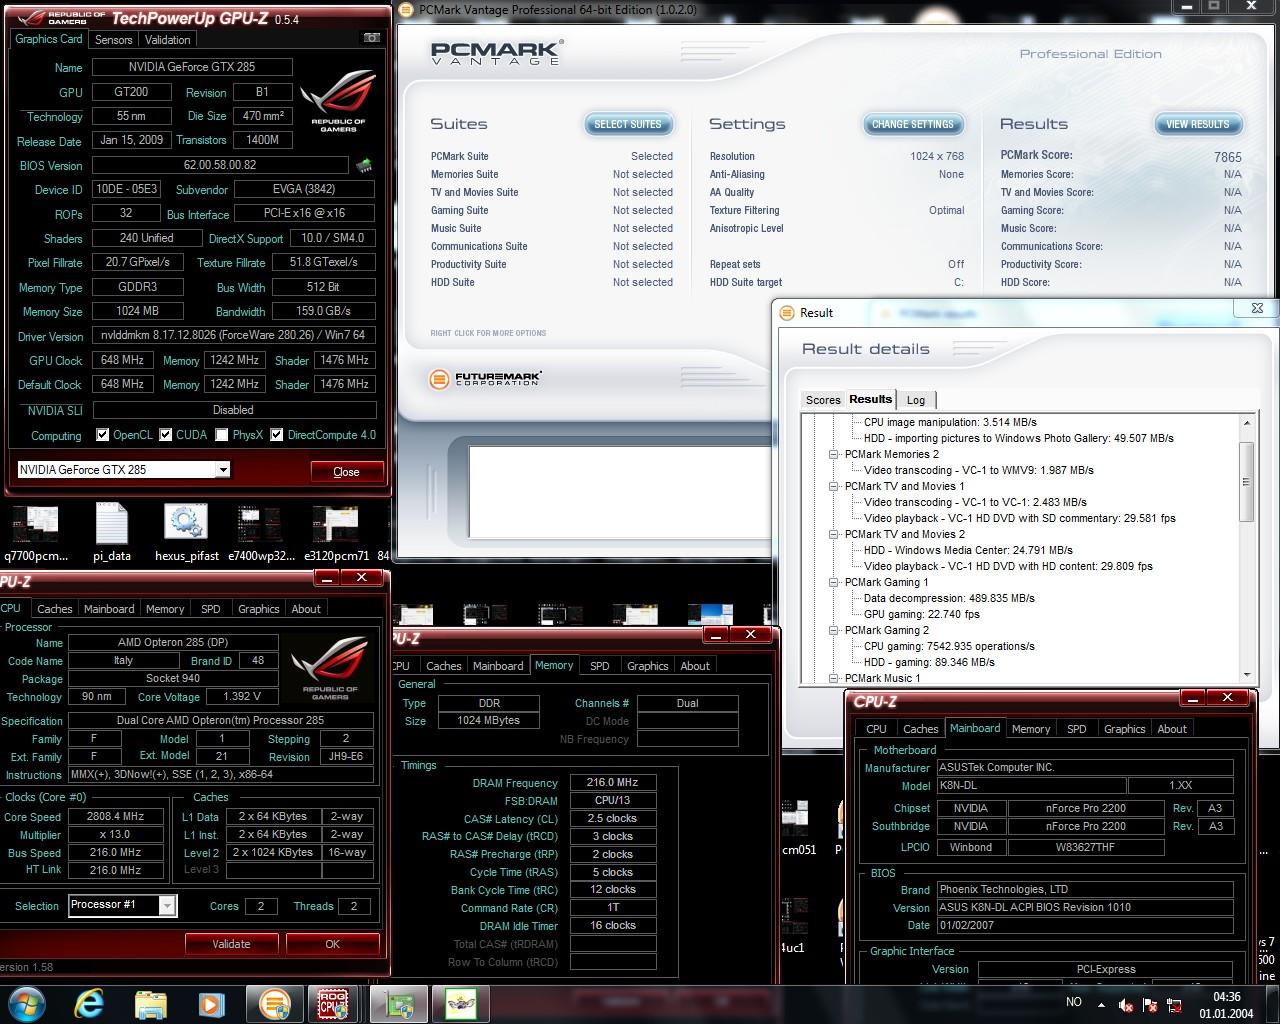Image resolution: width=1280 pixels, height=1024 pixels.
Task: Click the Result details vertical scrollbar thumb
Action: 1246,482
